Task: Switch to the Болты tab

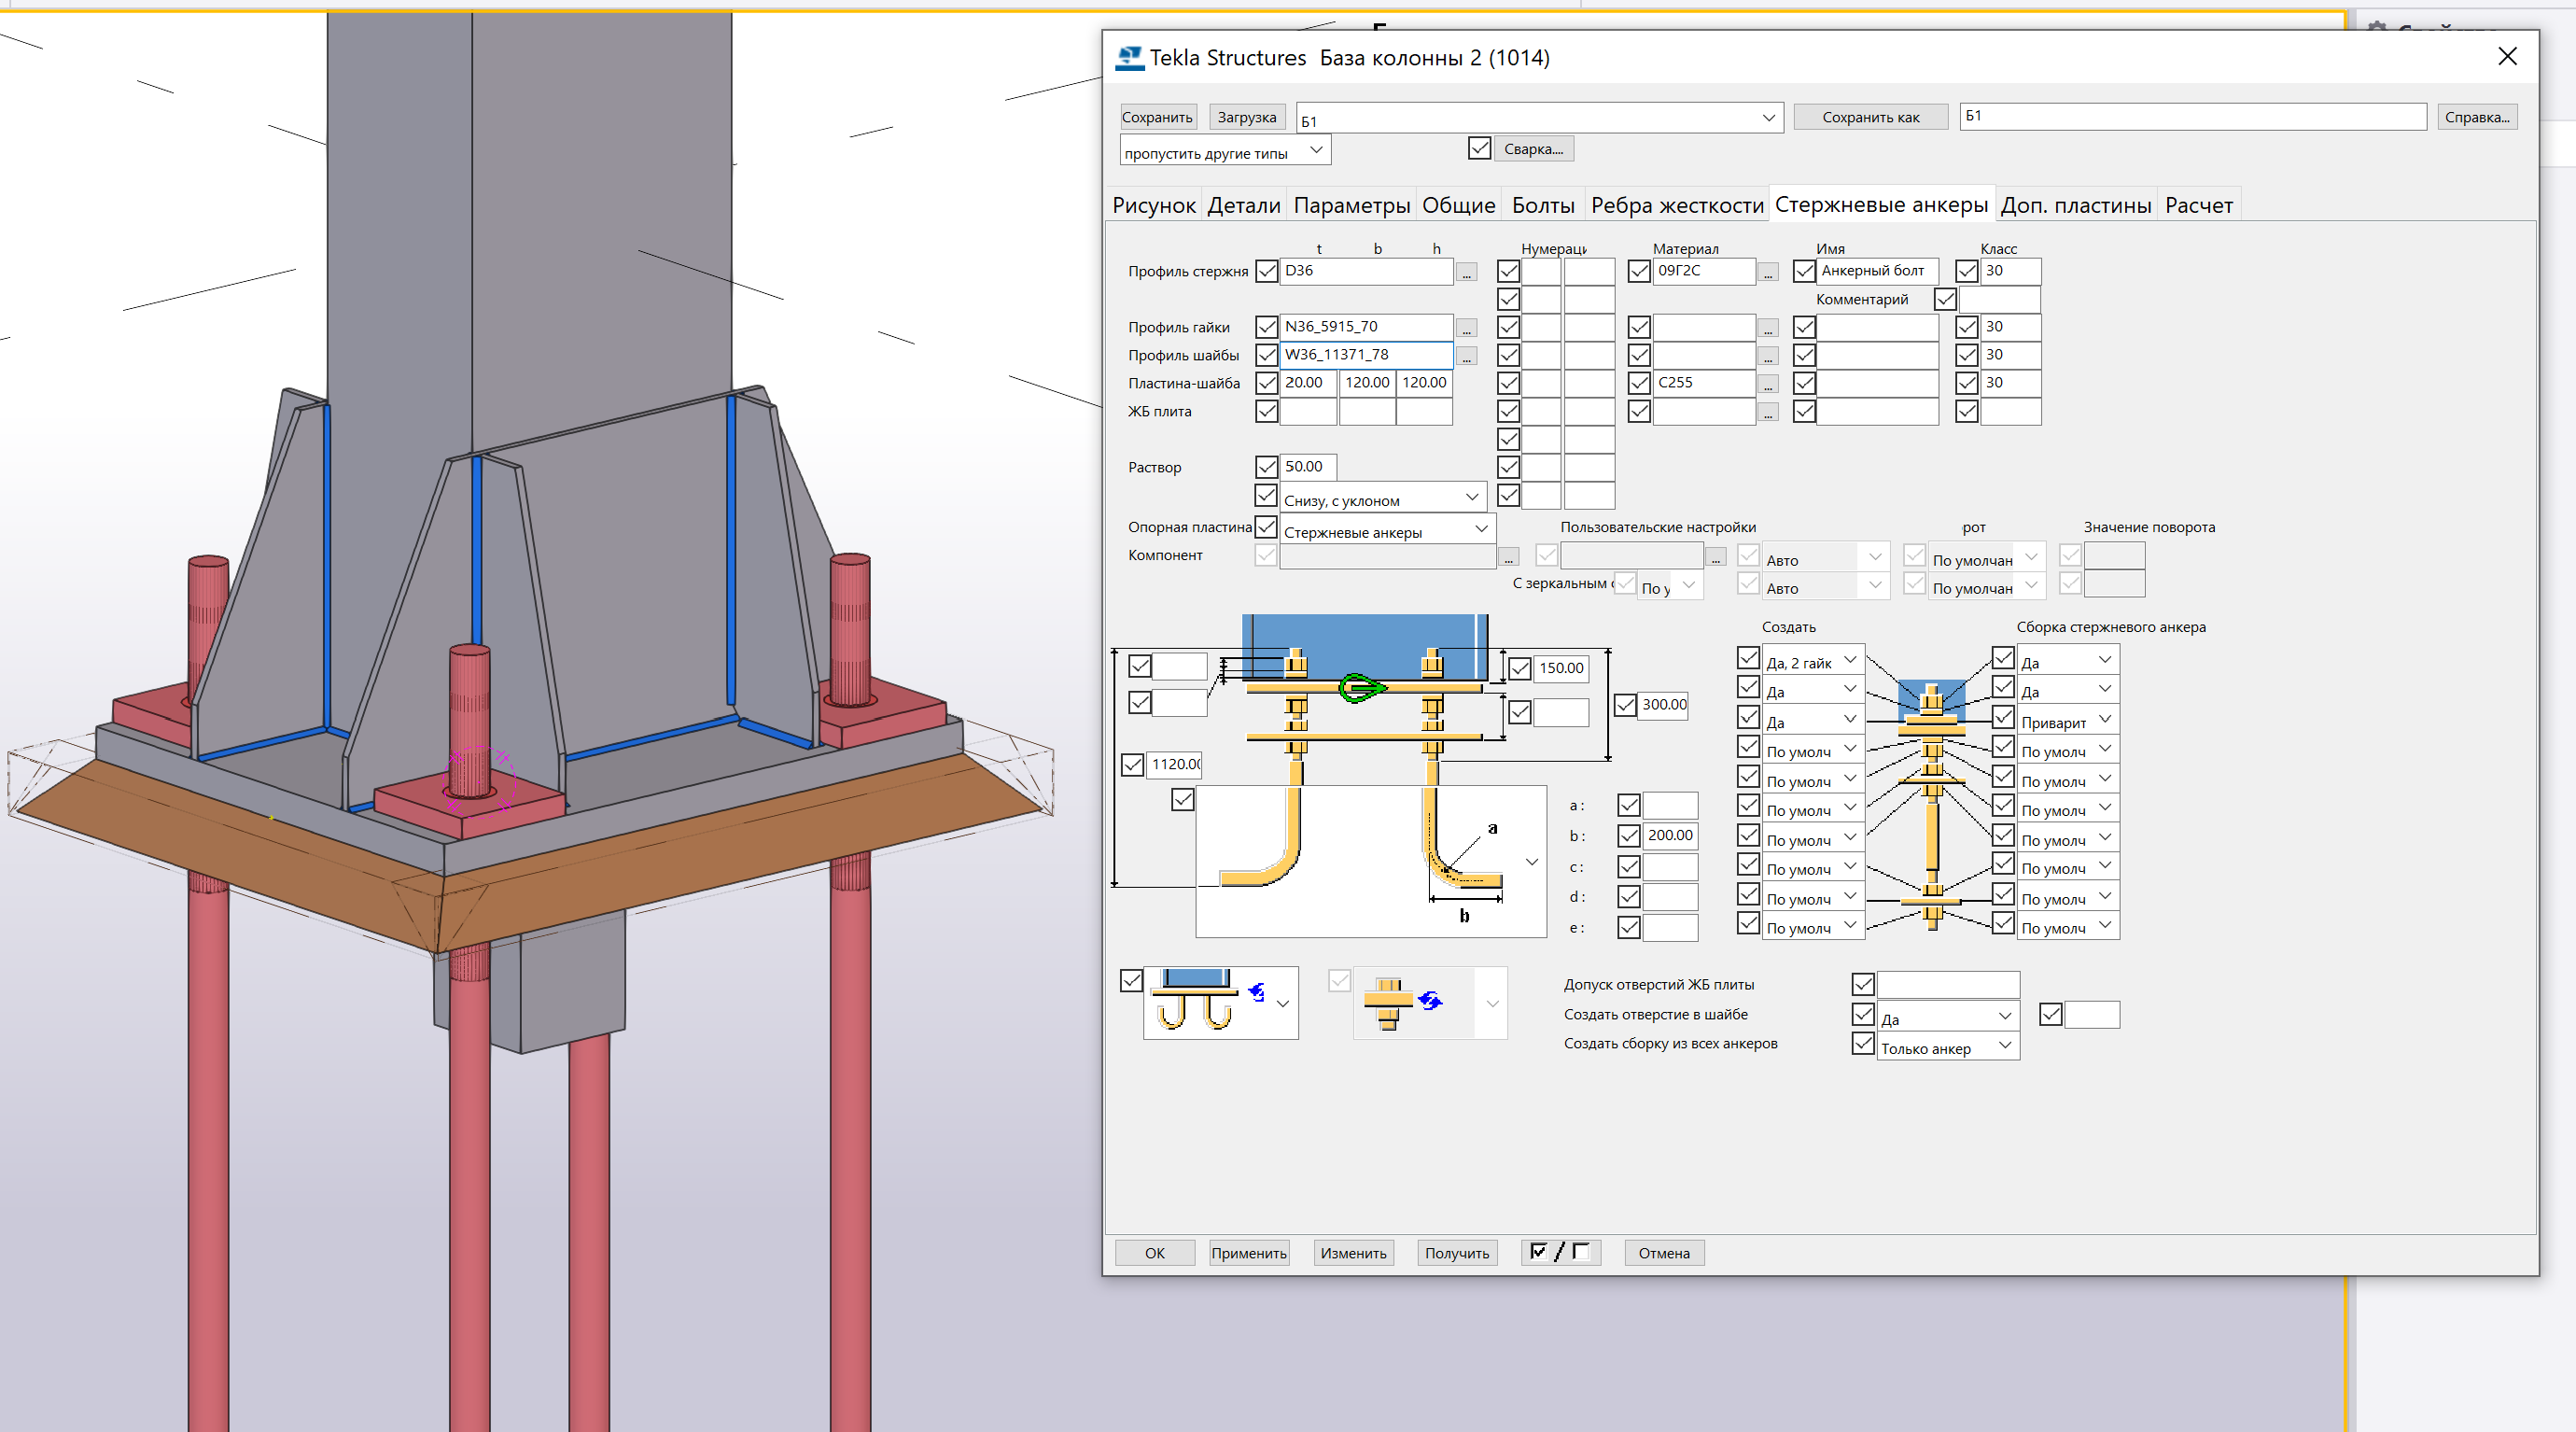Action: (1542, 205)
